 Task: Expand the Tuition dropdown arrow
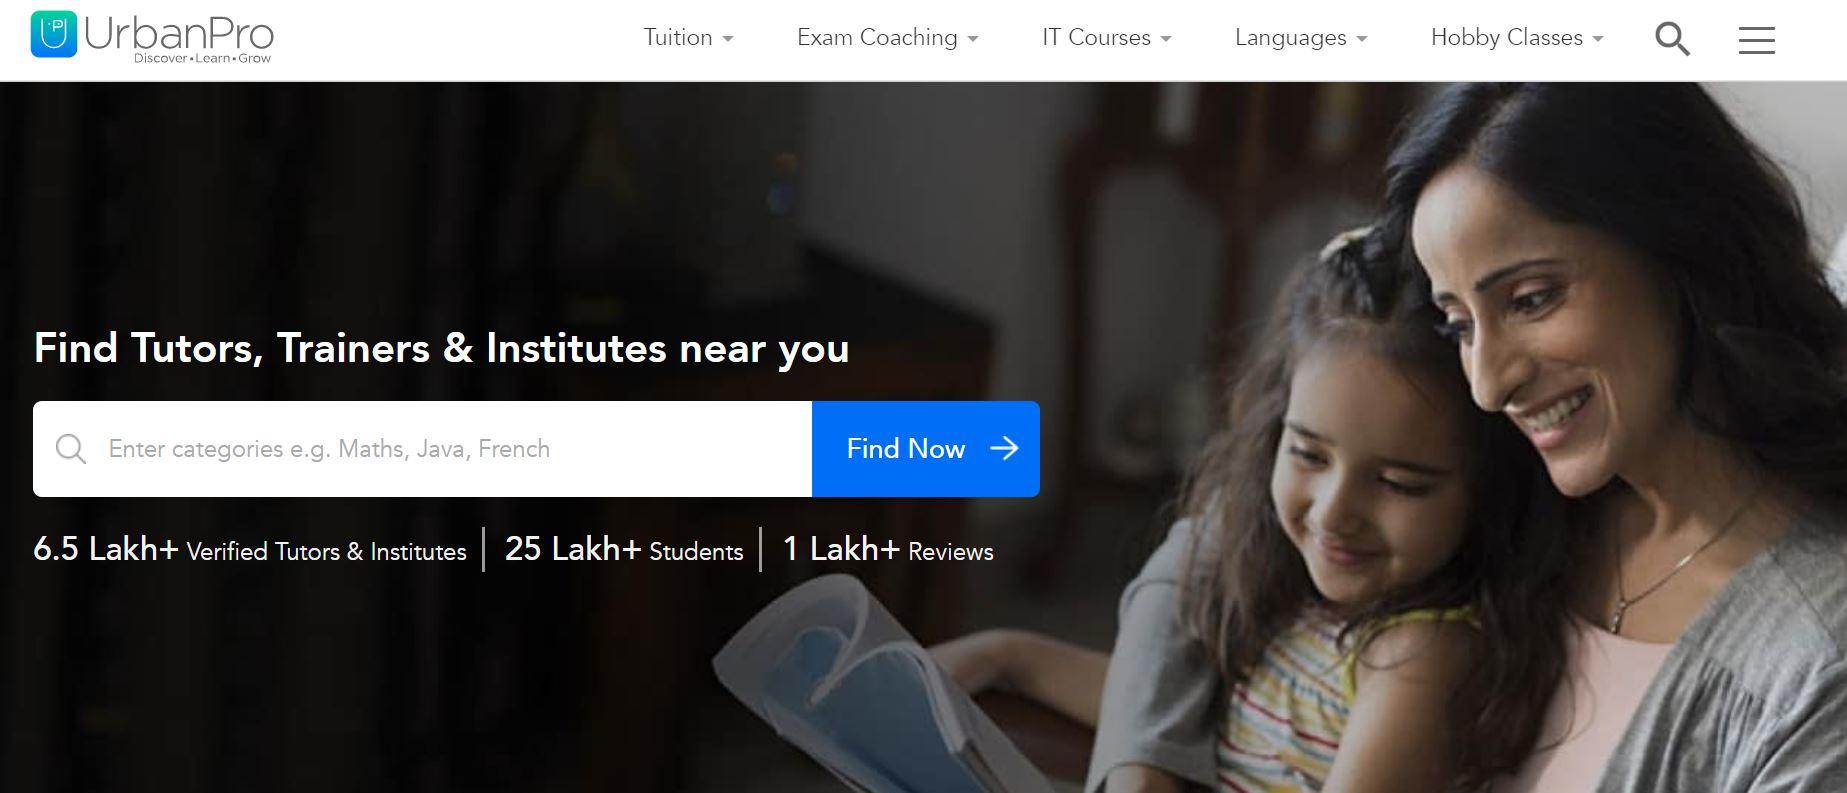click(x=728, y=39)
